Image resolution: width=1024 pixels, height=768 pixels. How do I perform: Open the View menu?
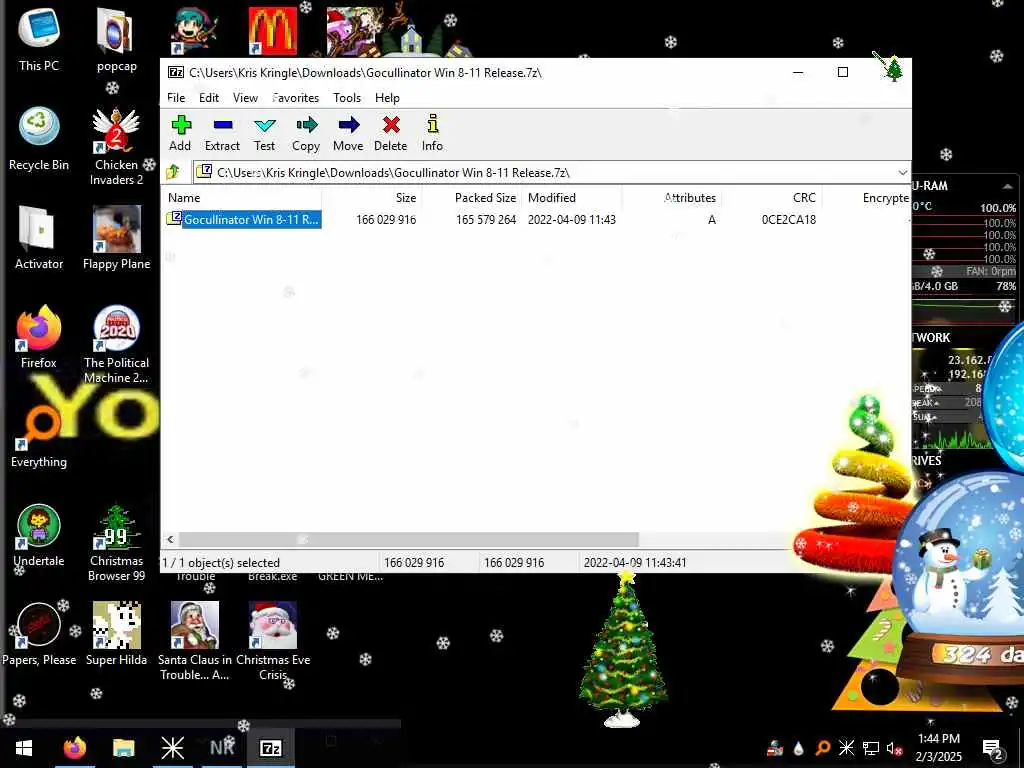click(246, 98)
